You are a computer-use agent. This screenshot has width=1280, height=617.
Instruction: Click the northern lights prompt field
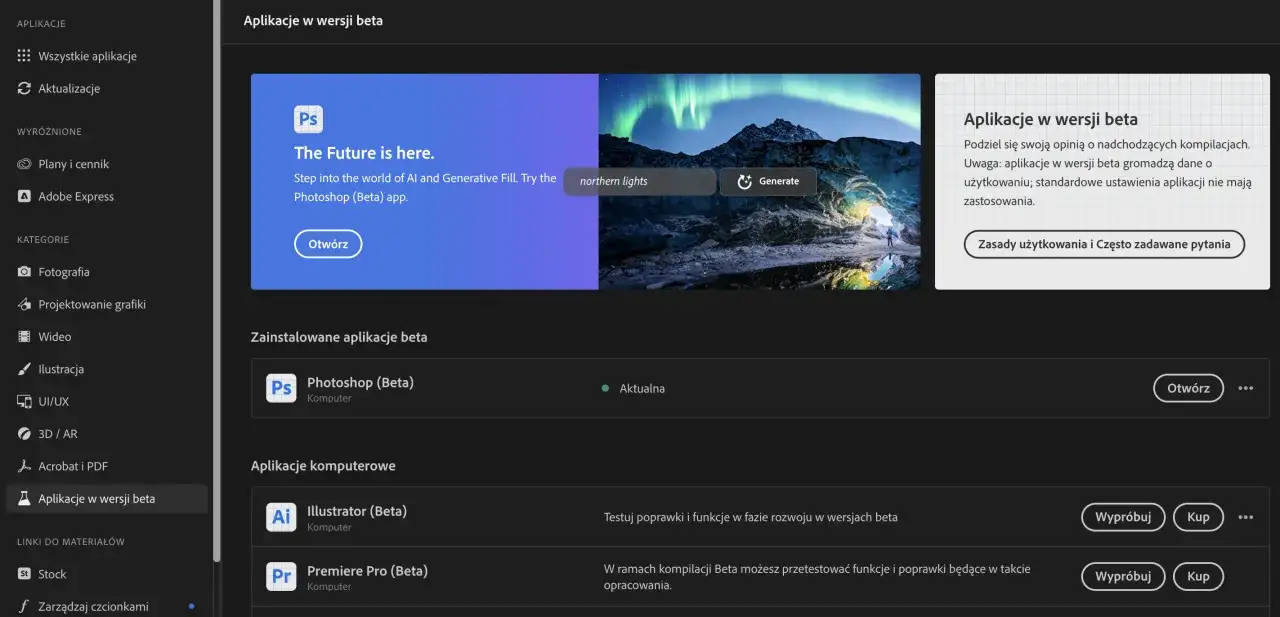click(639, 182)
